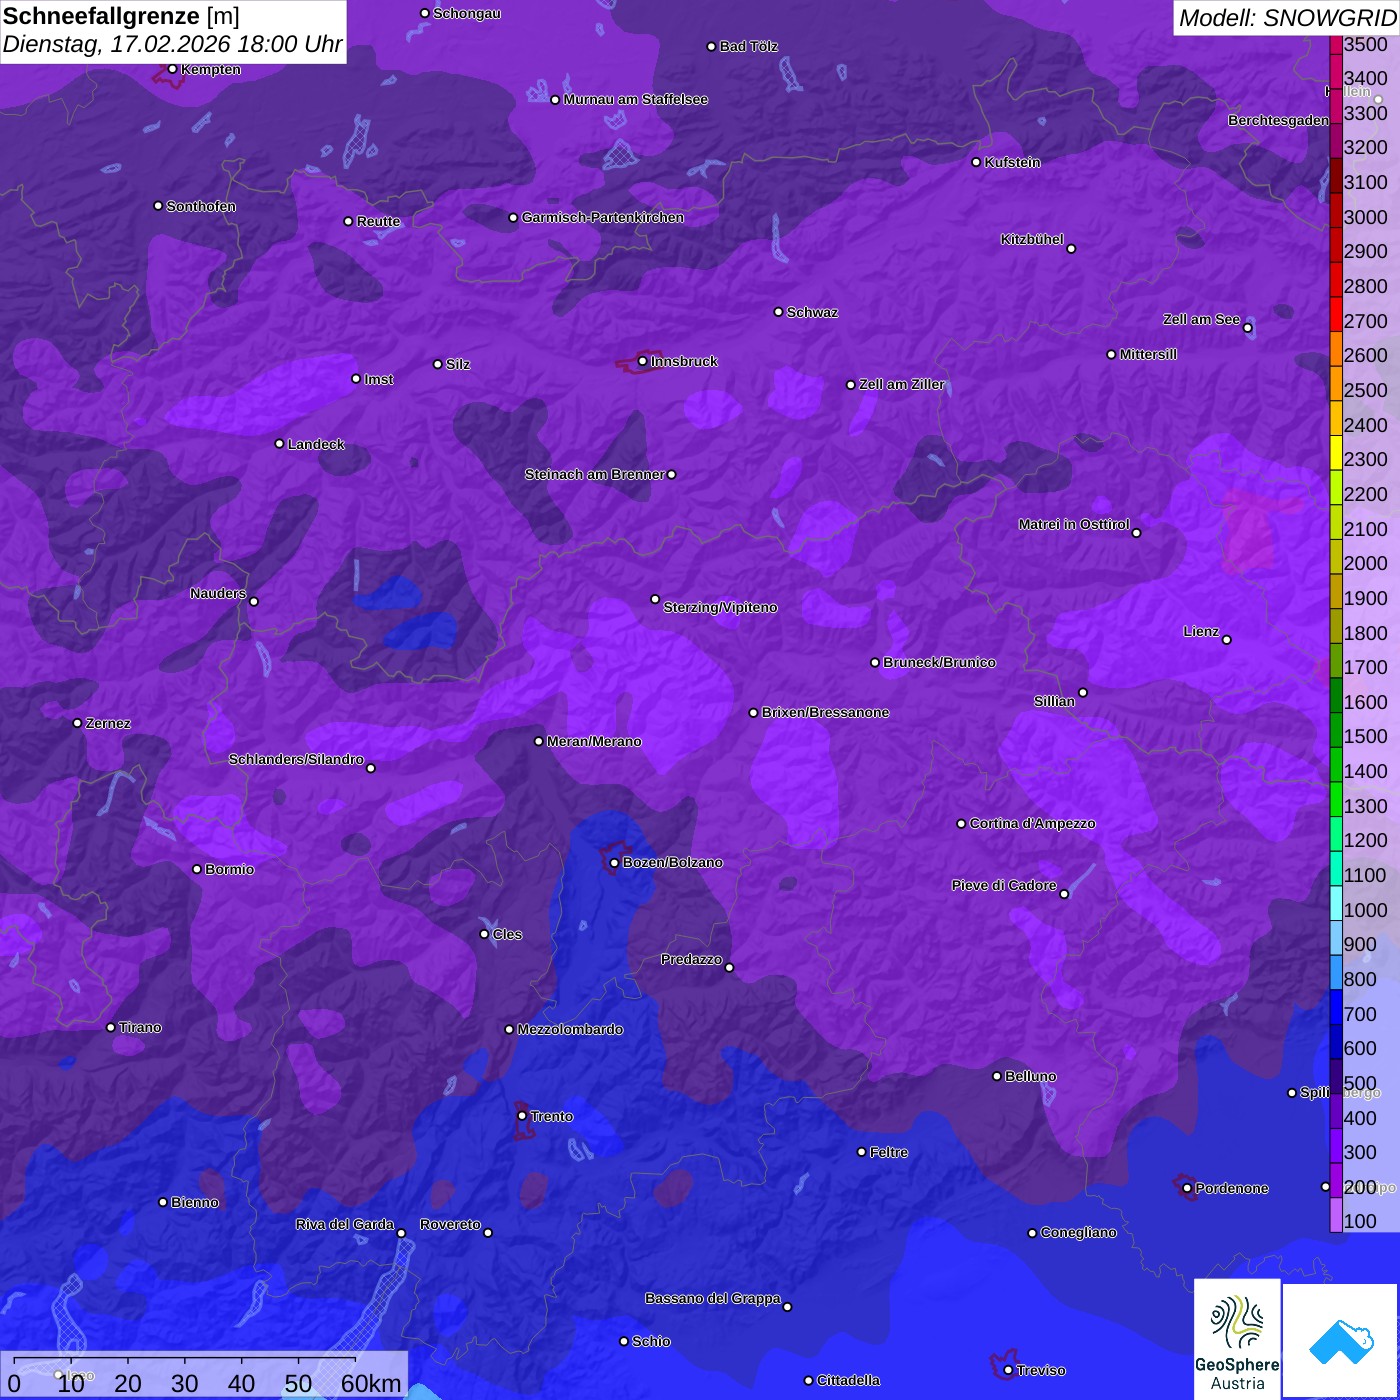Click the Schneefallgrenze [m] title

121,16
